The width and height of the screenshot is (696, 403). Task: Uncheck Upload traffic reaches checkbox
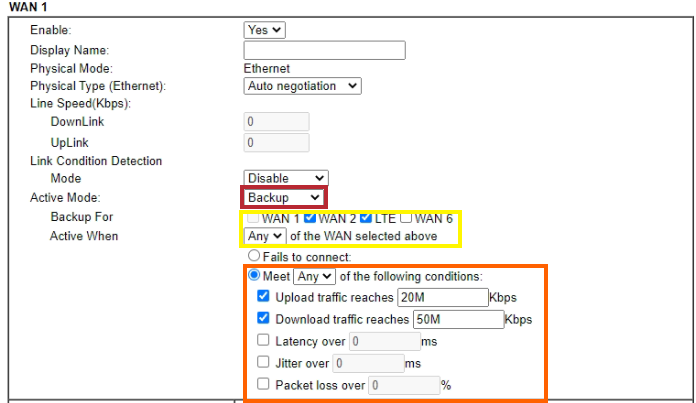[x=263, y=296]
